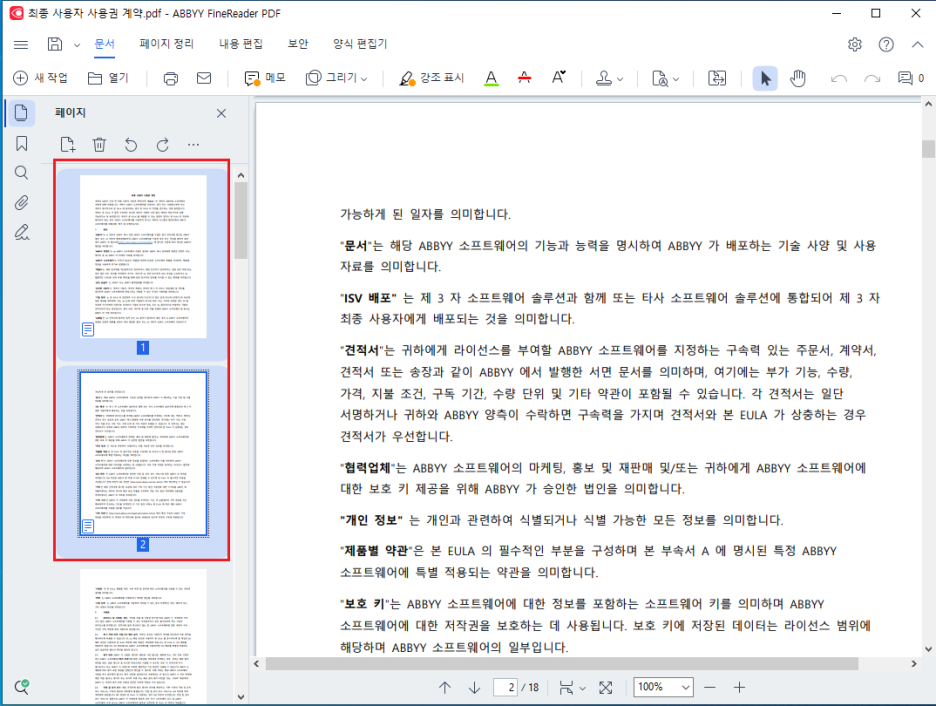This screenshot has height=706, width=936.
Task: Open the 페이지 정리 tab
Action: tap(167, 44)
